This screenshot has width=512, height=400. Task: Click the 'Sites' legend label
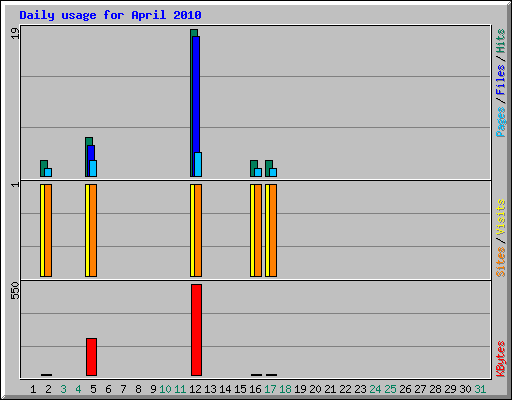click(500, 262)
